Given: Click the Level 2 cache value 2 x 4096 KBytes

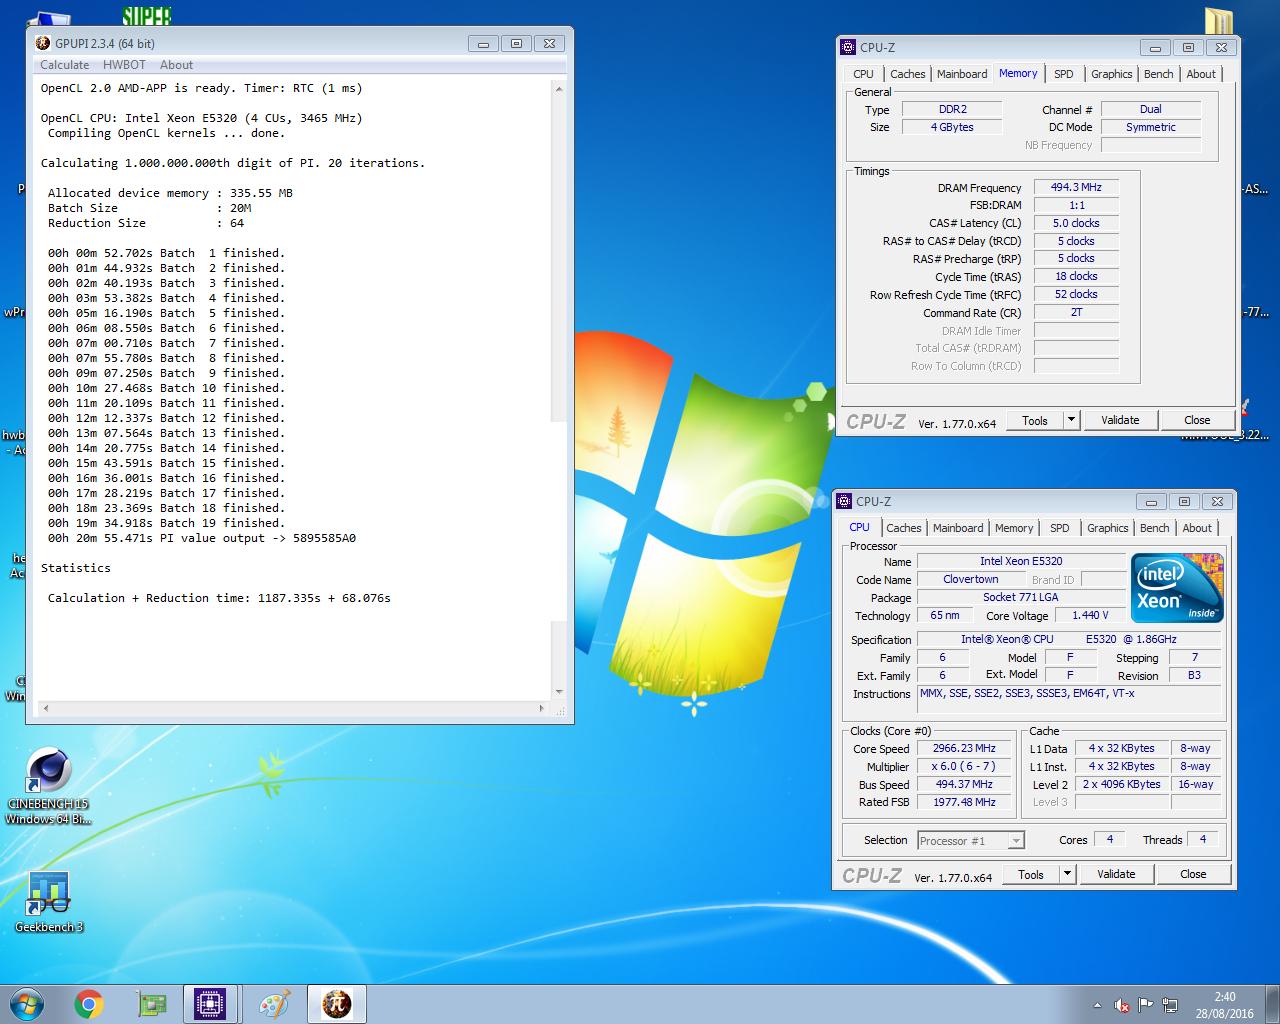Looking at the screenshot, I should click(1122, 784).
